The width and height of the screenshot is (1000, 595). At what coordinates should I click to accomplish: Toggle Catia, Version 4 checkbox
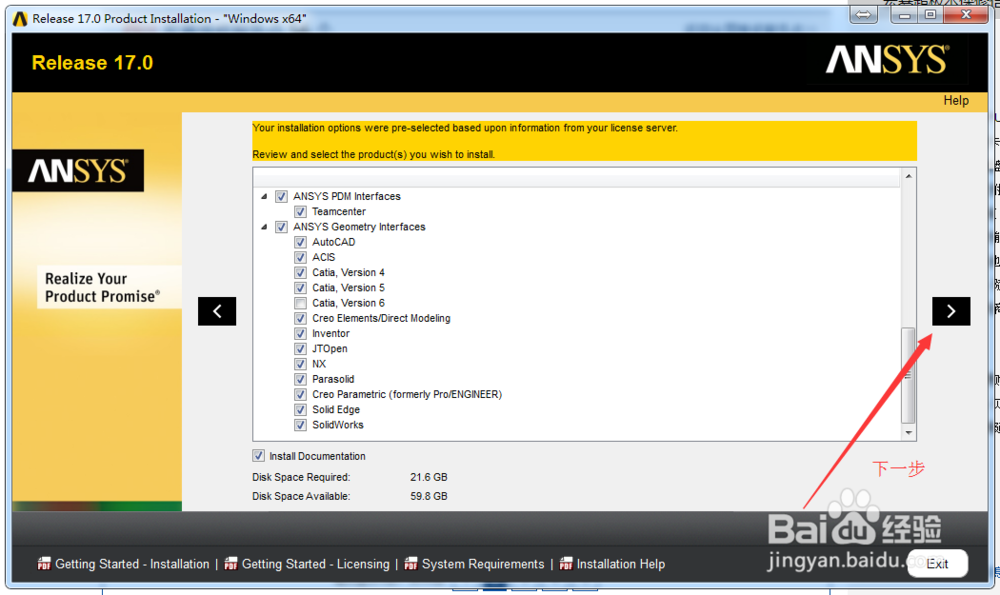(300, 273)
